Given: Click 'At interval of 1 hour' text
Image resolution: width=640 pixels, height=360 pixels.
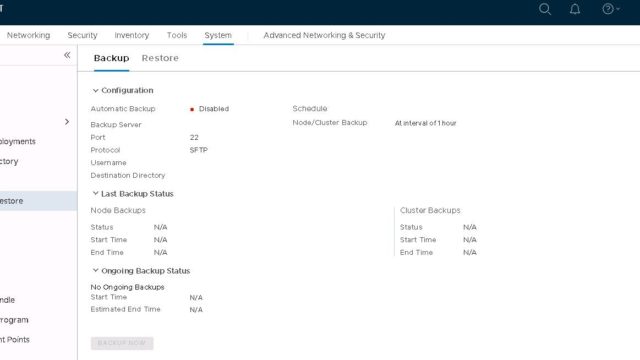Looking at the screenshot, I should pos(425,123).
